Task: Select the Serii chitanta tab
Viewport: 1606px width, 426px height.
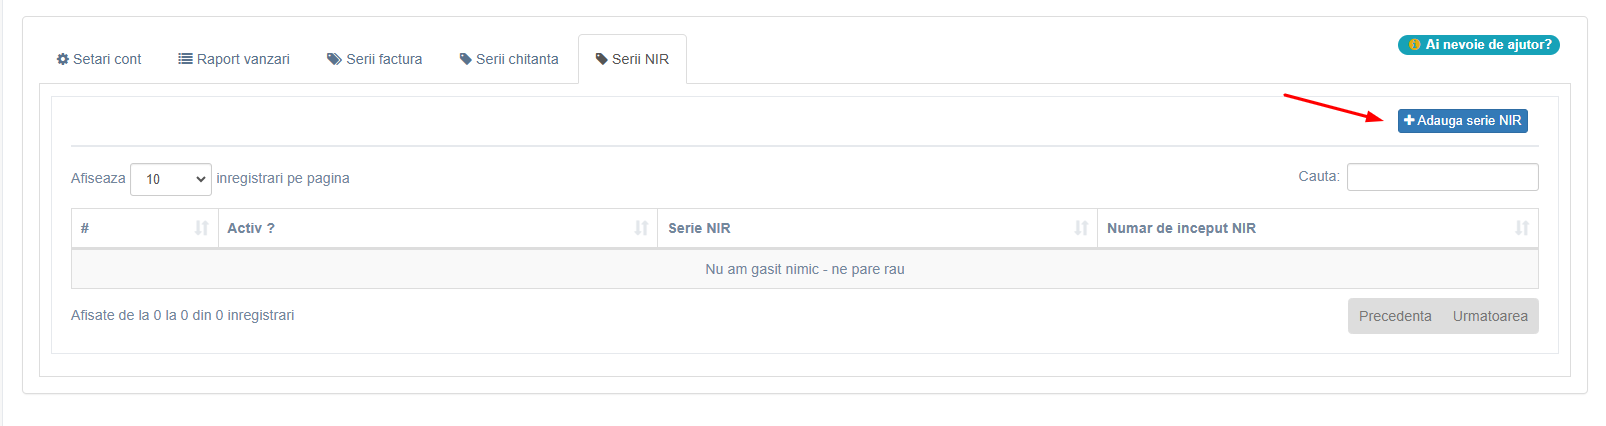Action: (x=509, y=59)
